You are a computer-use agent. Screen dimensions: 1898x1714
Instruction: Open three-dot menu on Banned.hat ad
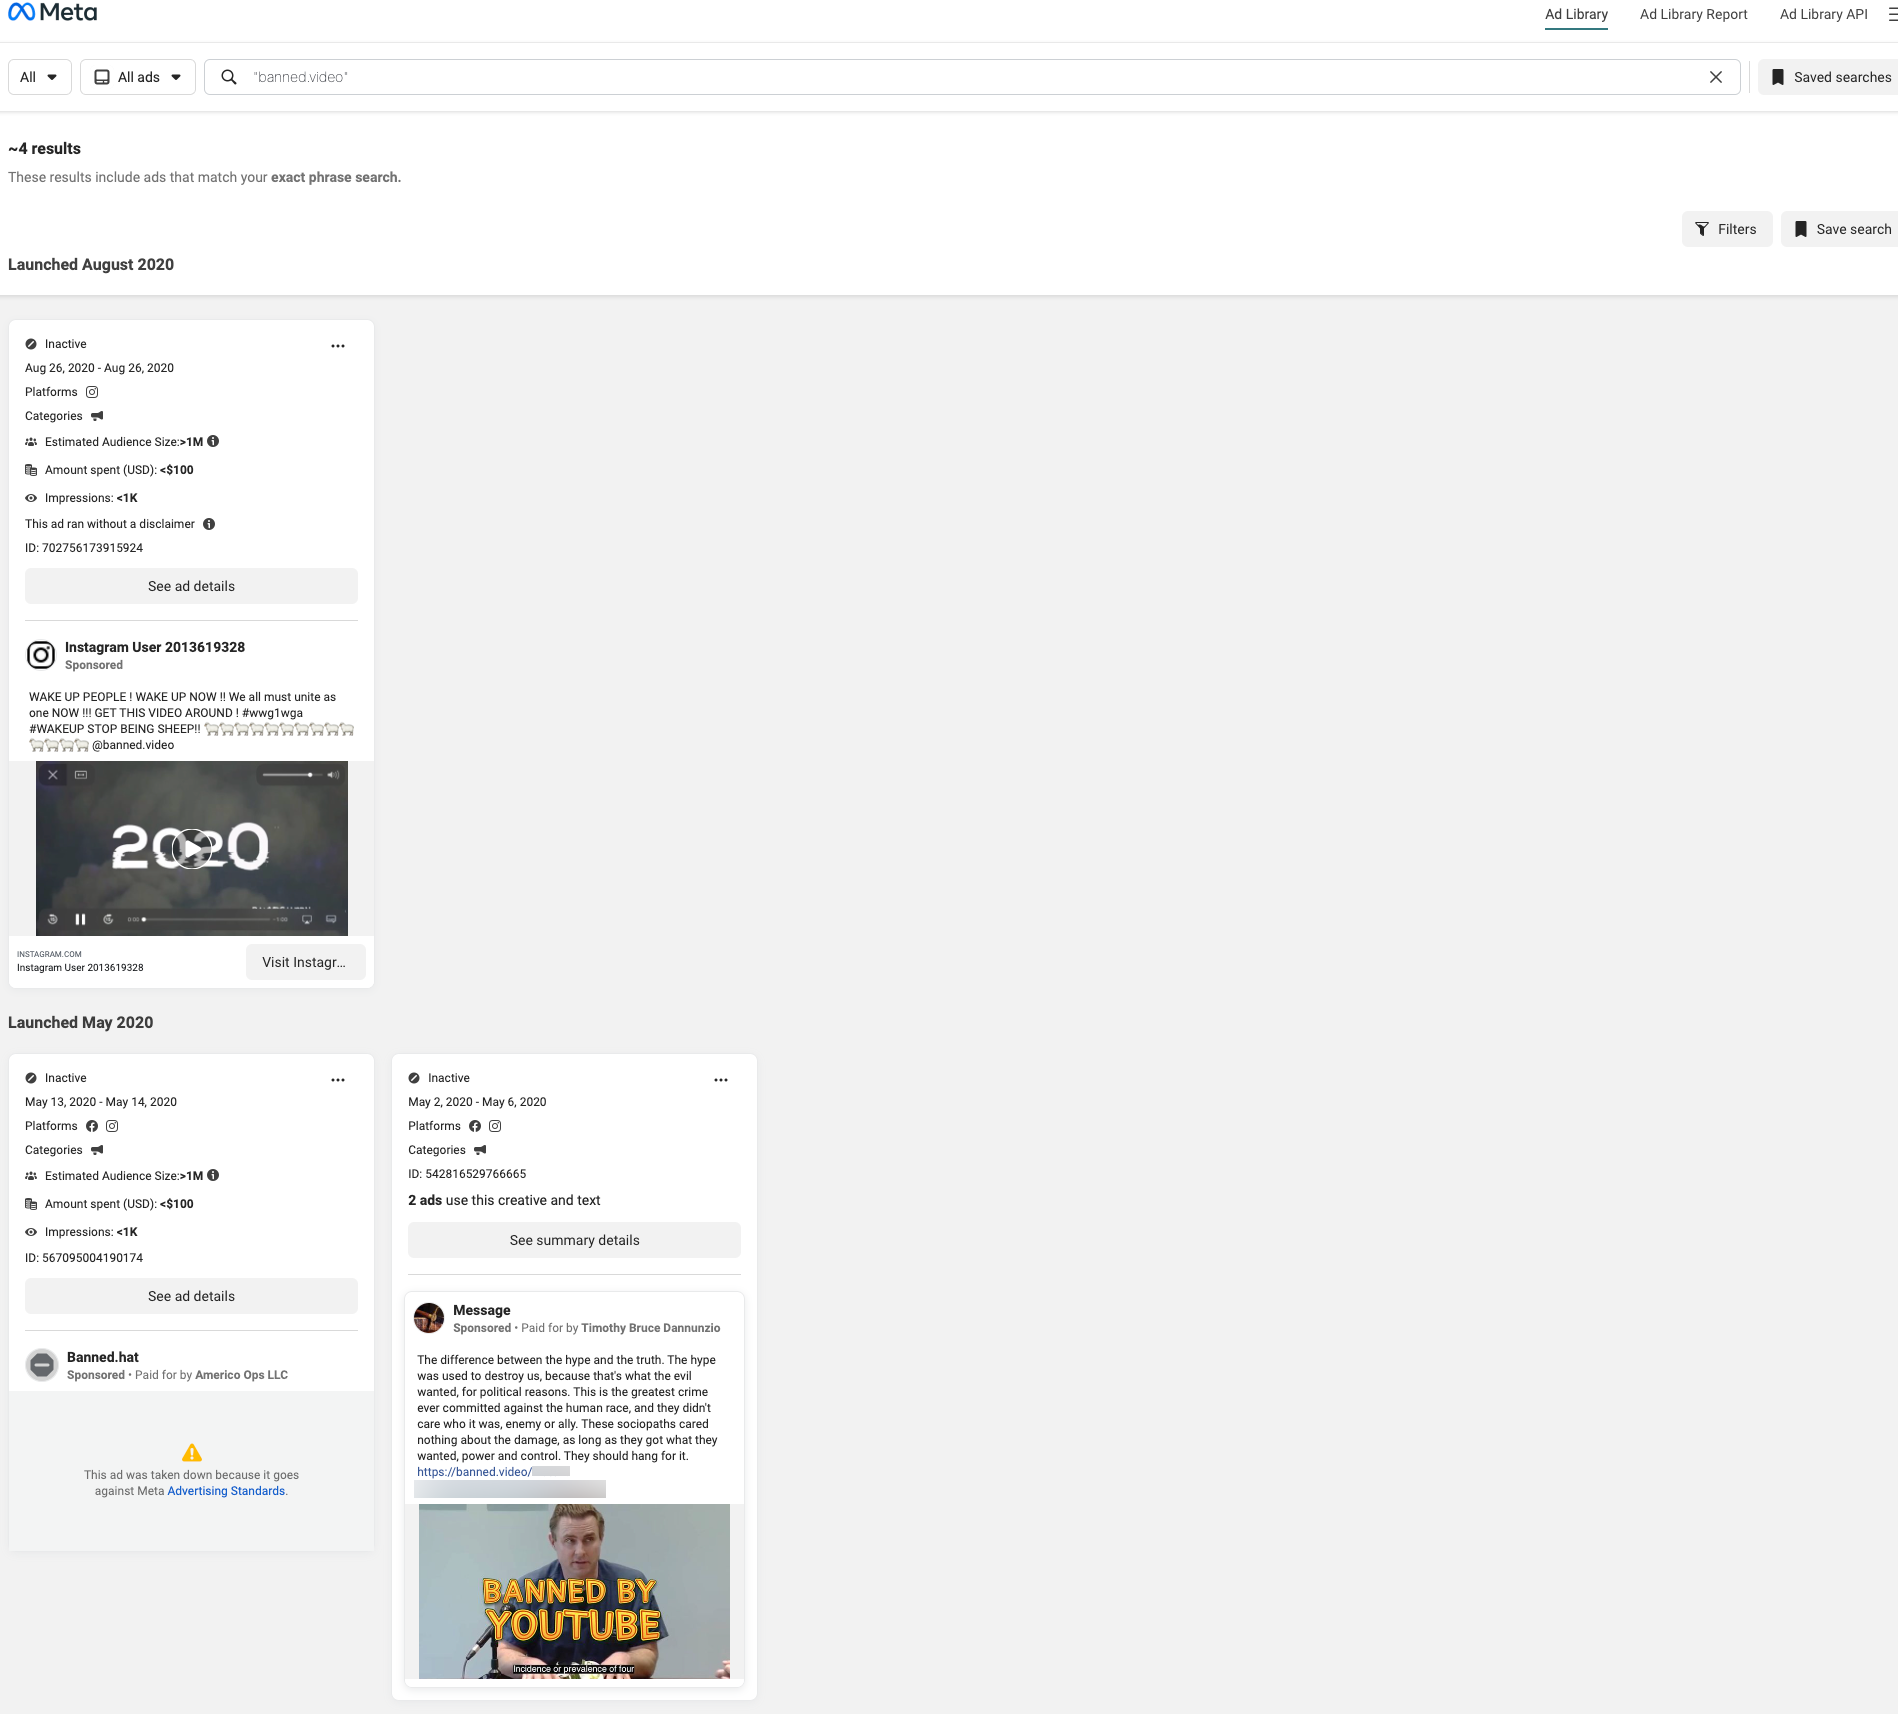tap(338, 1080)
